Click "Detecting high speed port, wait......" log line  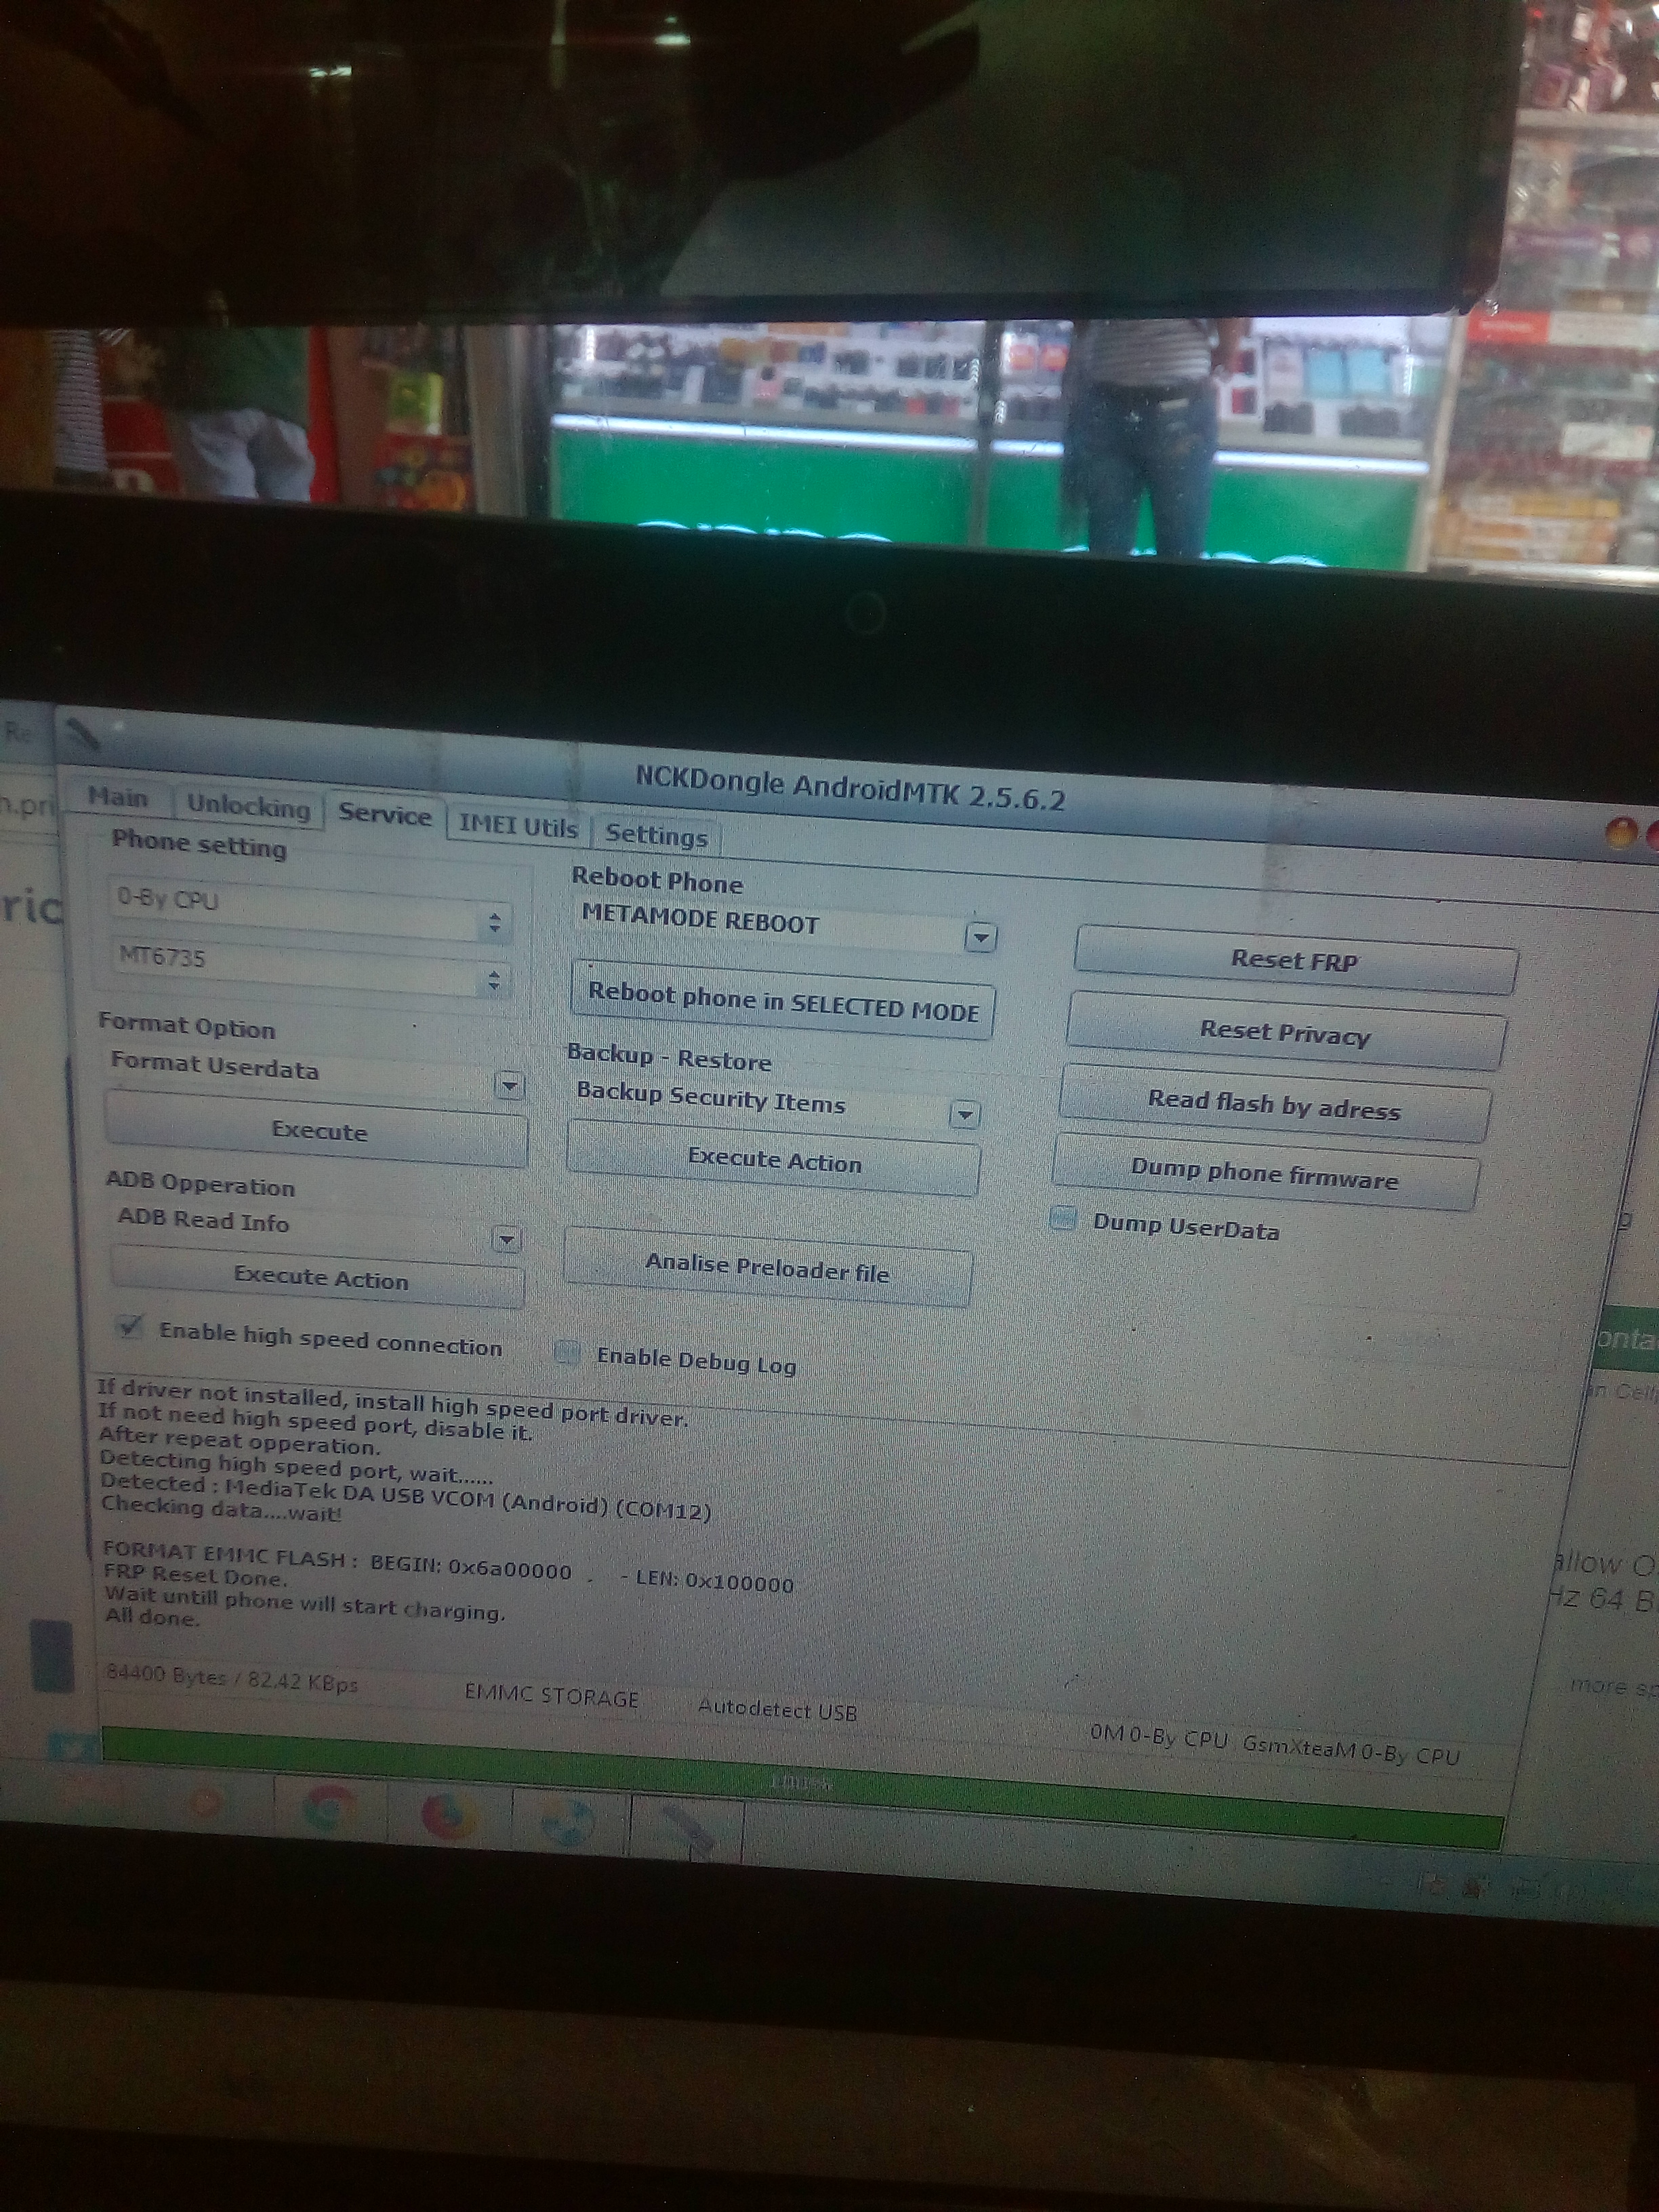point(296,1468)
